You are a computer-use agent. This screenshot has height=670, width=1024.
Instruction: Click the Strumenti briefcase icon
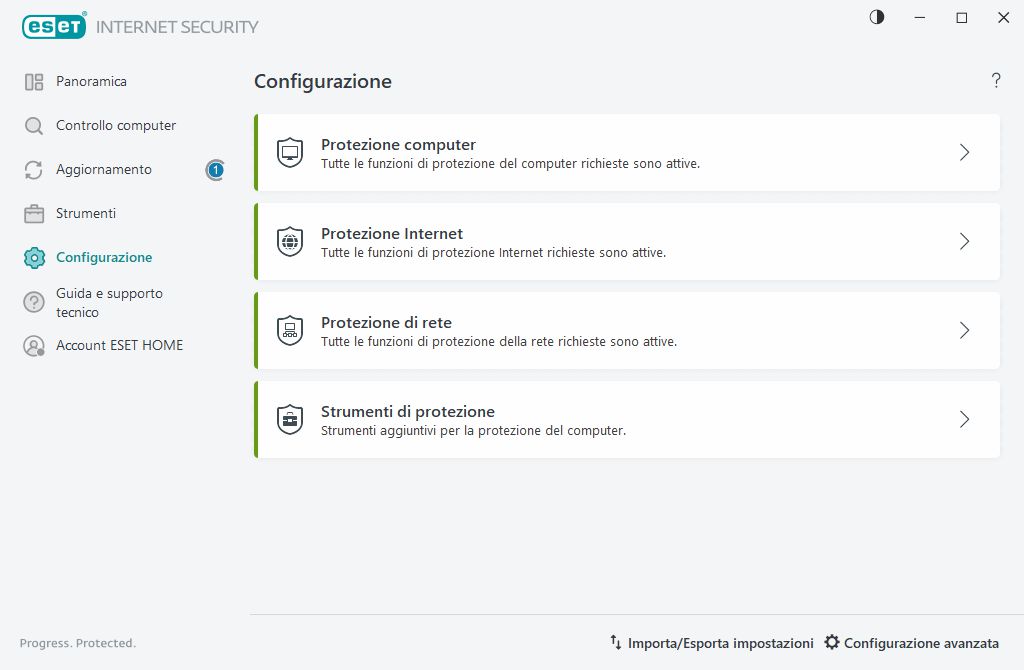coord(34,214)
